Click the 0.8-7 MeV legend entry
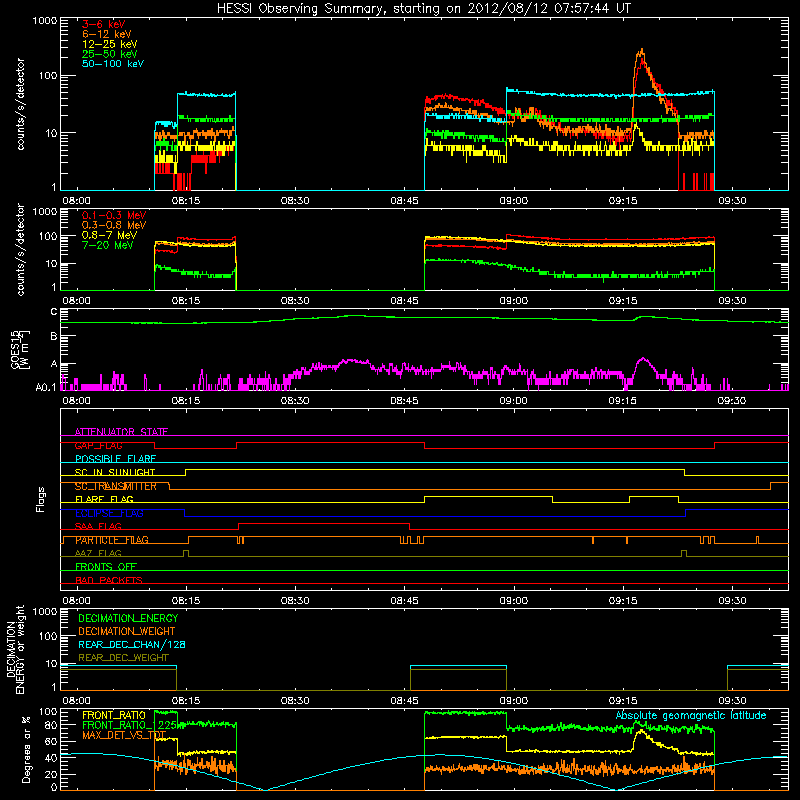This screenshot has height=800, width=800. [x=110, y=235]
